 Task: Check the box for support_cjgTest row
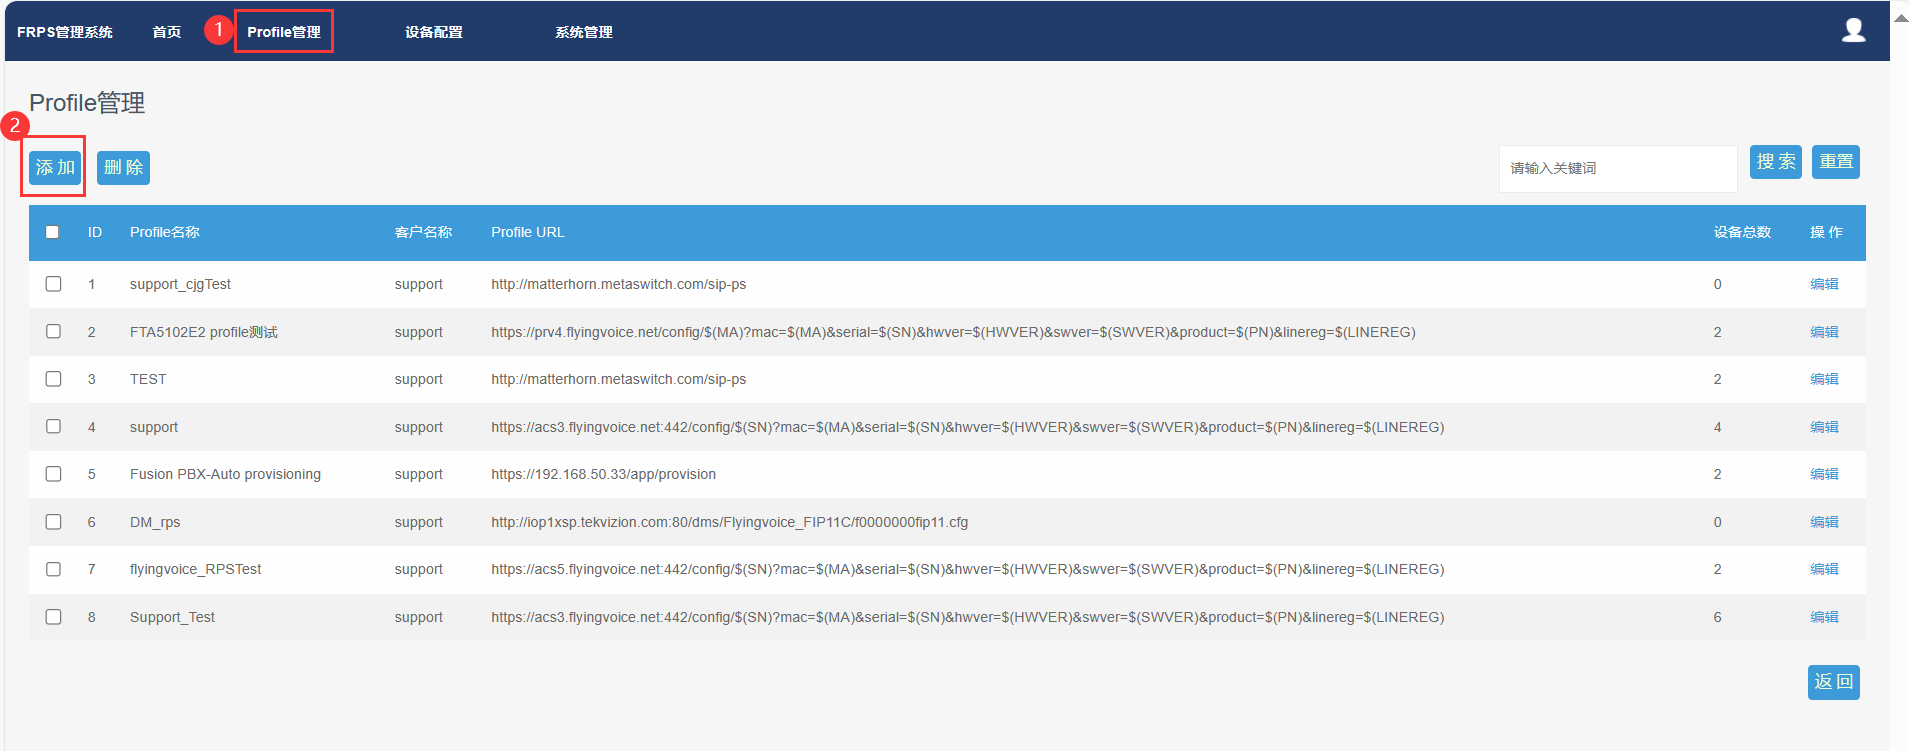[54, 284]
